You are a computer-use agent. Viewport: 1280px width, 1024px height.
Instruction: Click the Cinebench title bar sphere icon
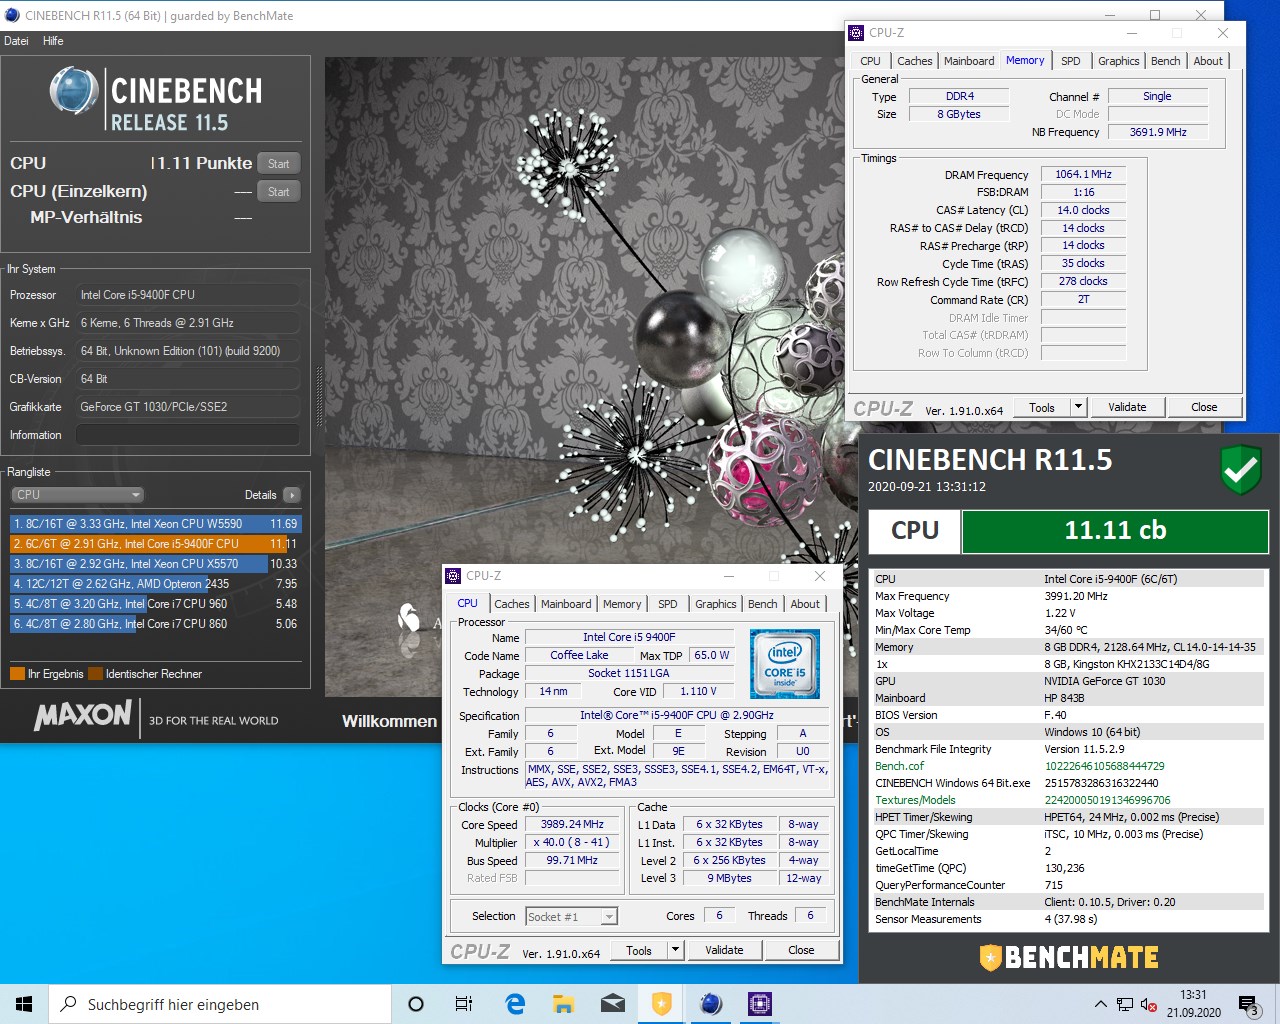pos(12,15)
